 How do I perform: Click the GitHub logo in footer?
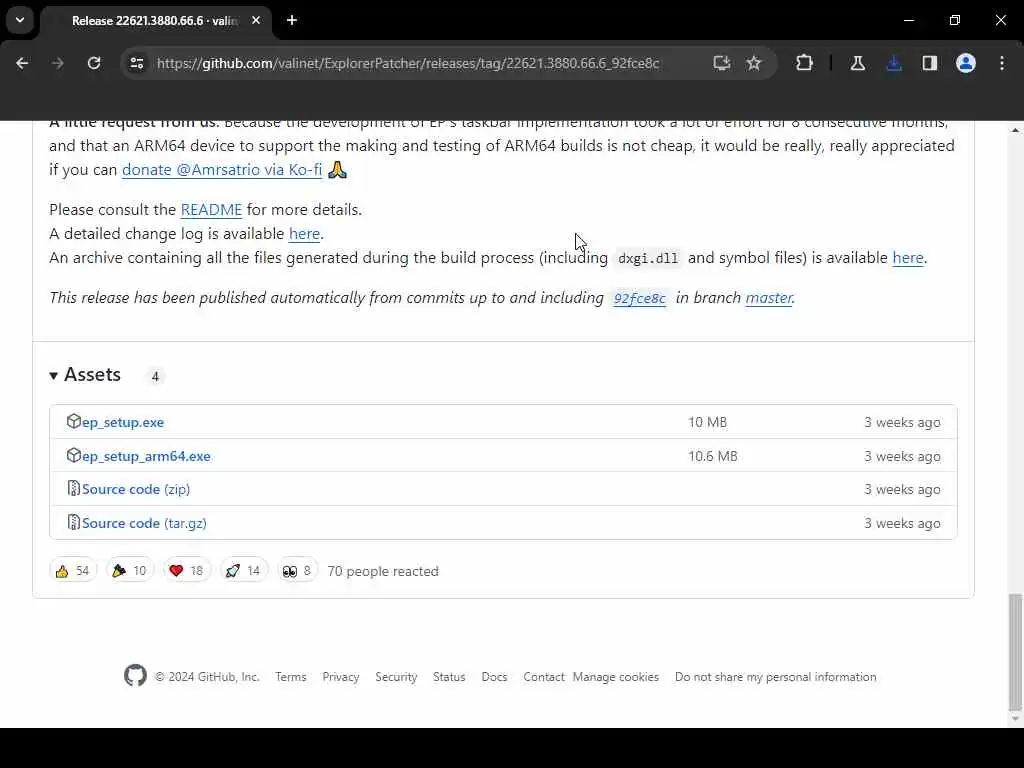135,675
